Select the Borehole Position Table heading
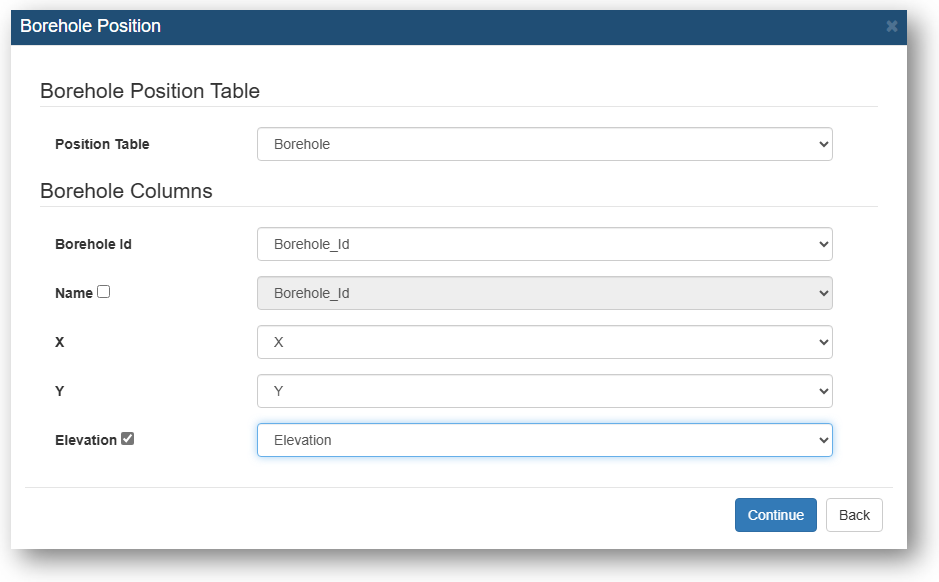The height and width of the screenshot is (582, 939). (x=150, y=91)
